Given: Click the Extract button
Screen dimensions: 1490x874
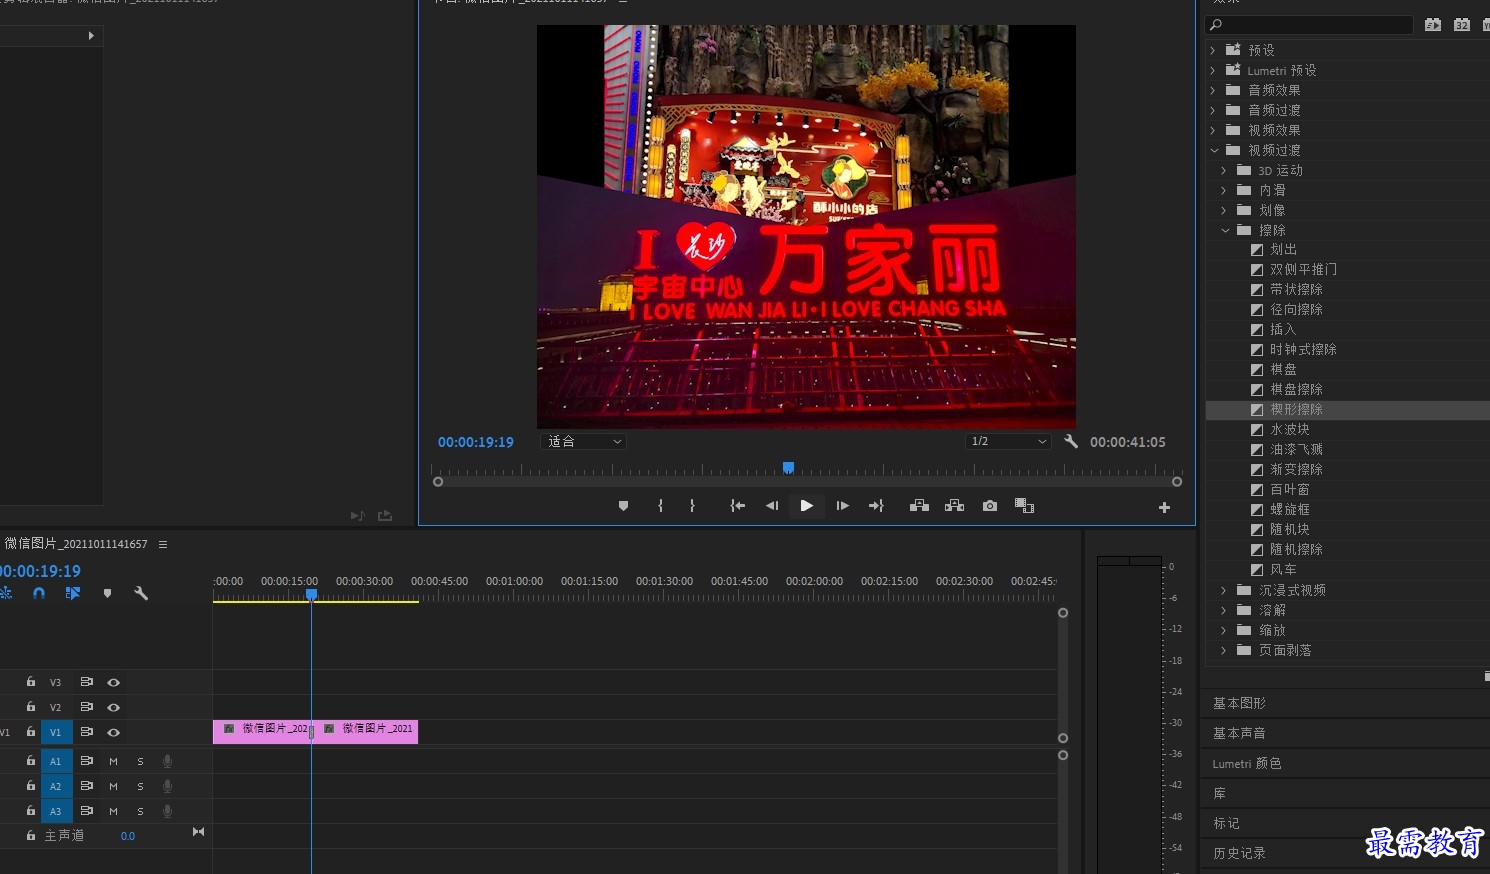Looking at the screenshot, I should pos(955,506).
